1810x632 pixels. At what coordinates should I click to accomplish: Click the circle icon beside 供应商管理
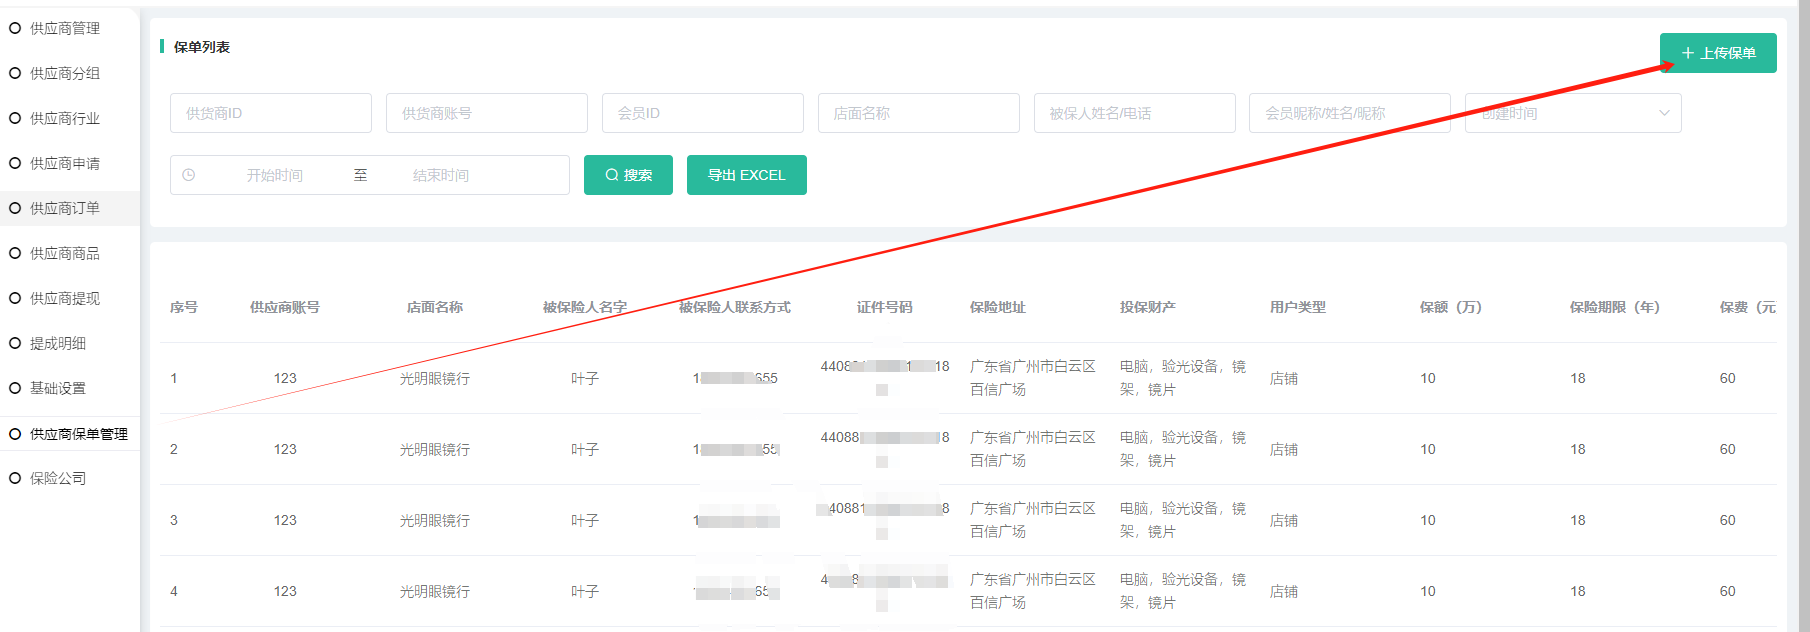[x=15, y=28]
